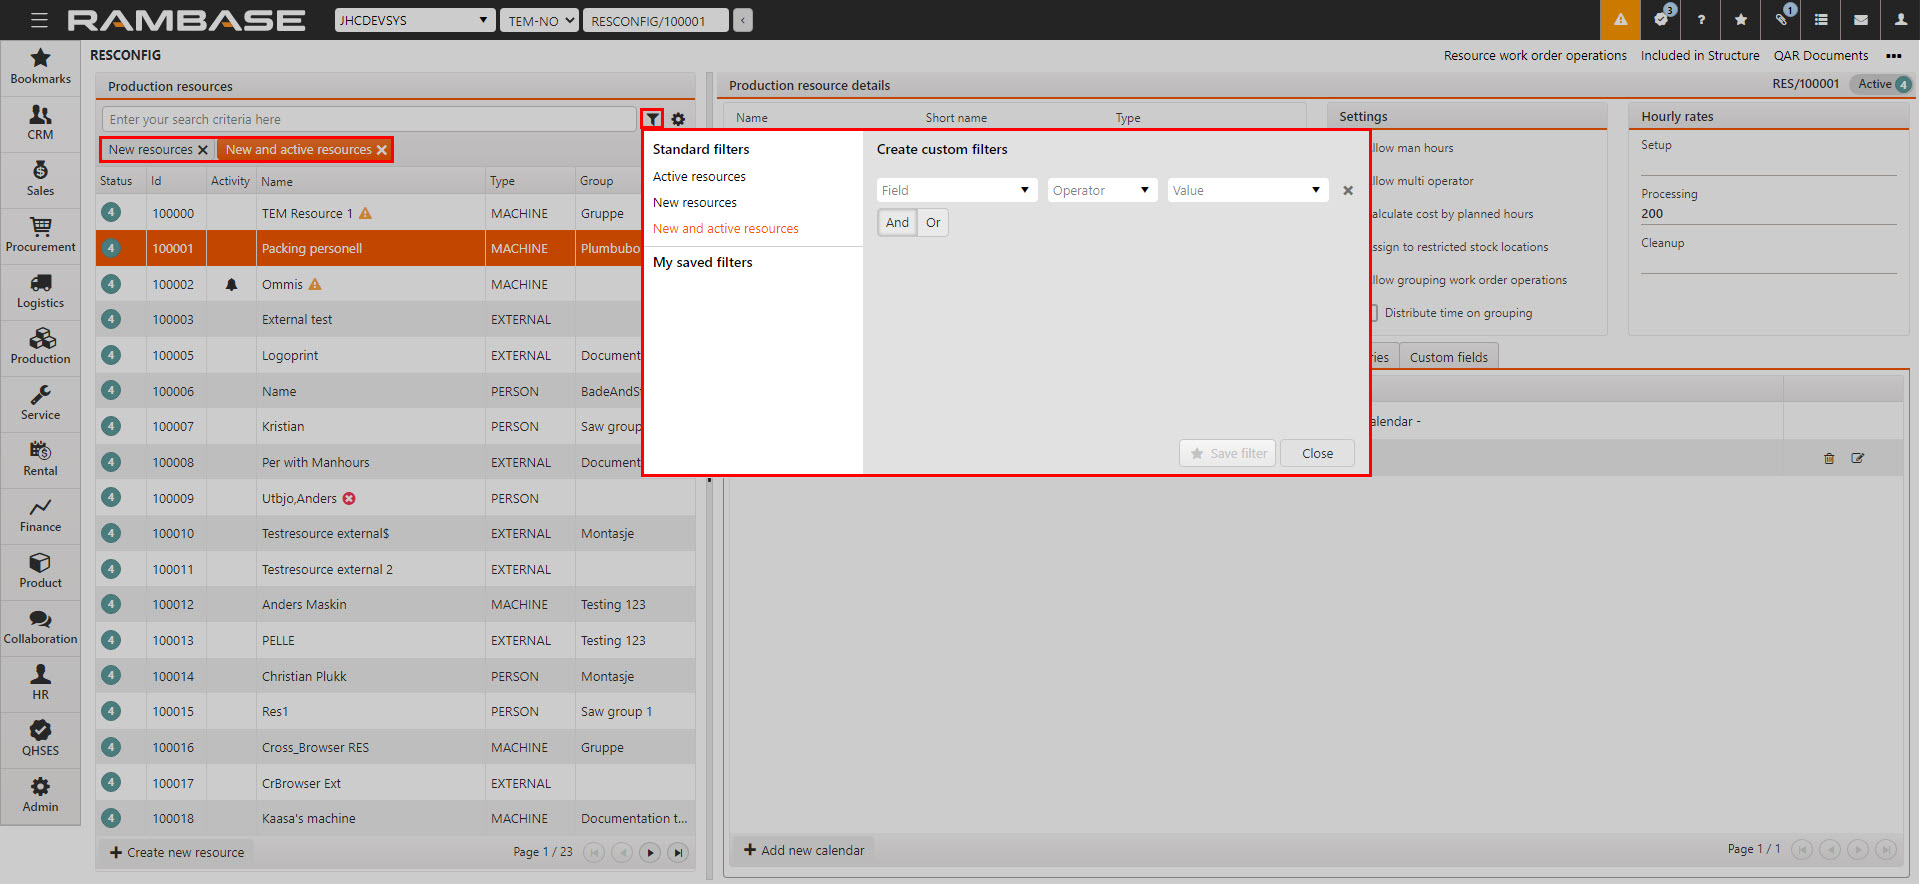Open the Production module in sidebar
This screenshot has width=1920, height=885.
pyautogui.click(x=40, y=346)
